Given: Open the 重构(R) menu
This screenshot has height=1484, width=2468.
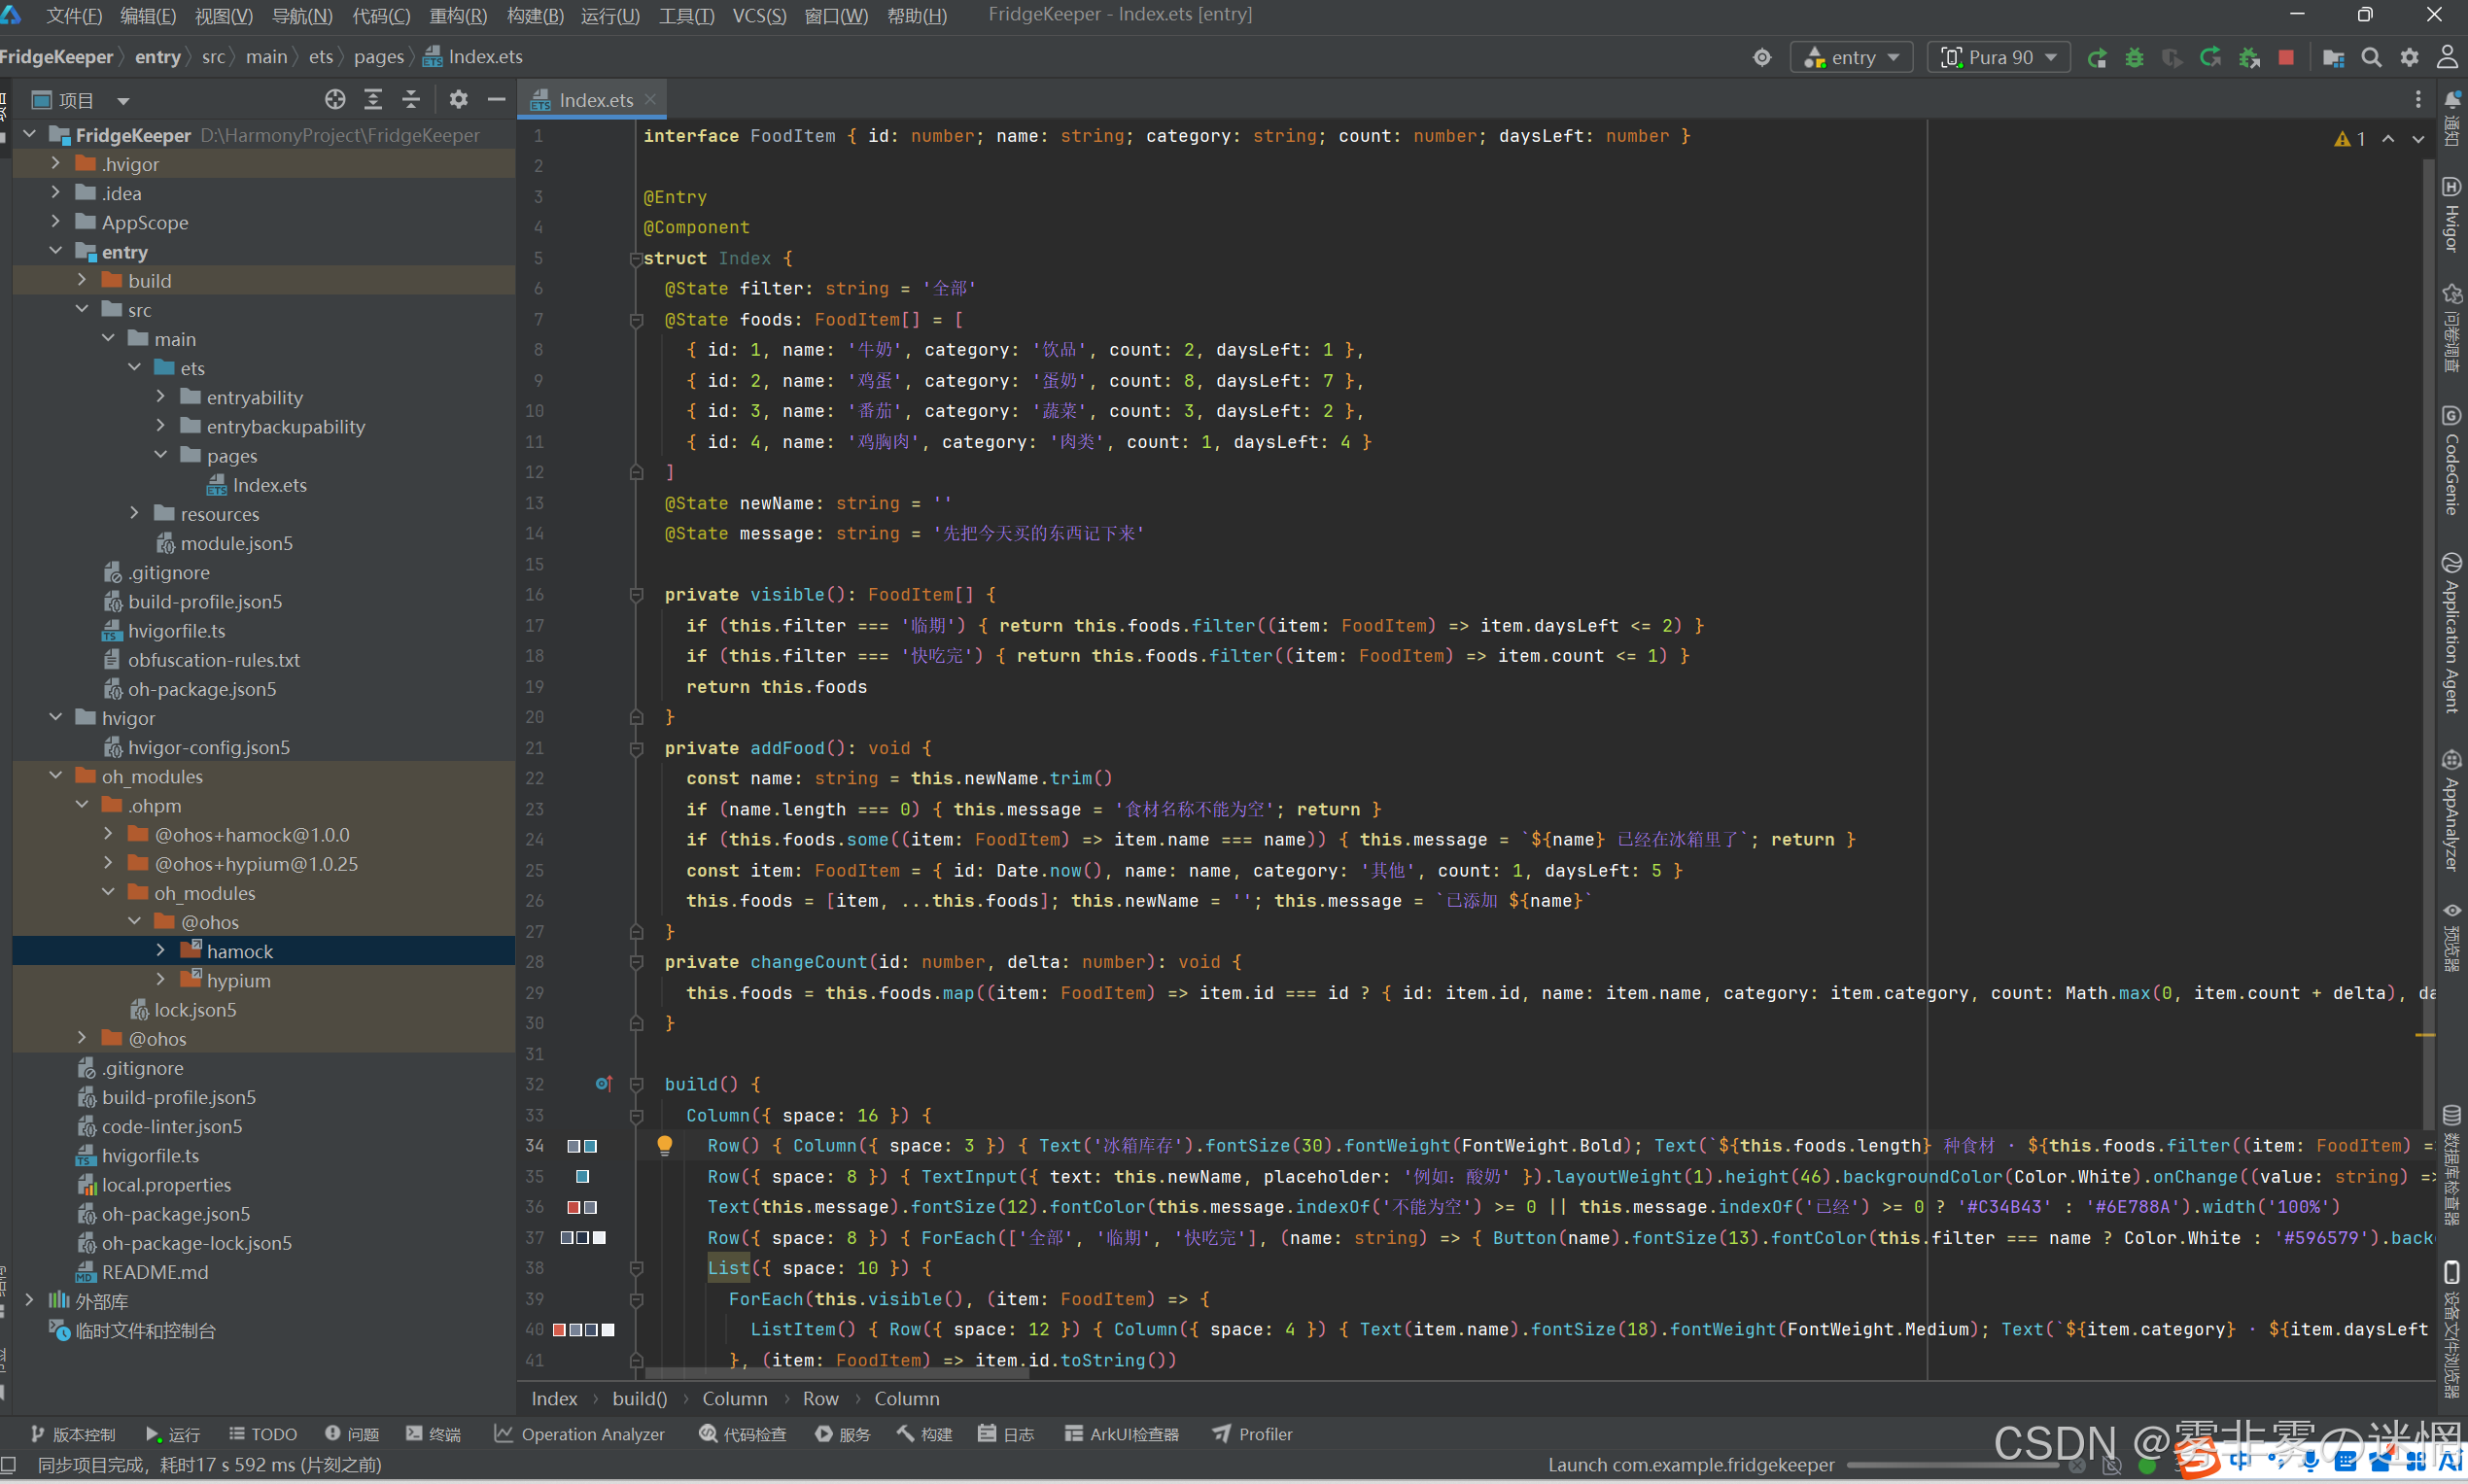Looking at the screenshot, I should pos(458,16).
